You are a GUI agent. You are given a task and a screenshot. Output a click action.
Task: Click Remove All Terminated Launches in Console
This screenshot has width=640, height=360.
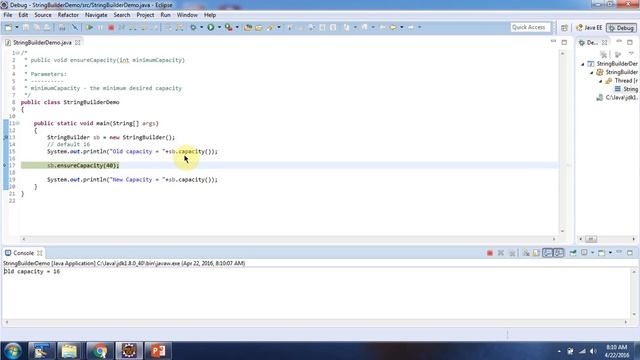tap(512, 253)
